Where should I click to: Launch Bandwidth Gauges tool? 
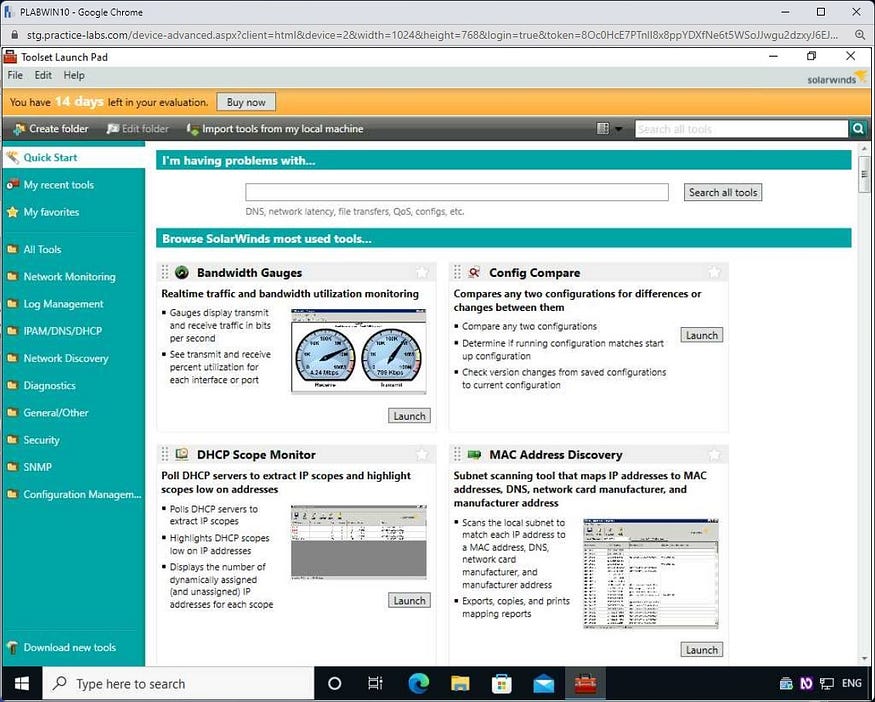click(x=409, y=416)
